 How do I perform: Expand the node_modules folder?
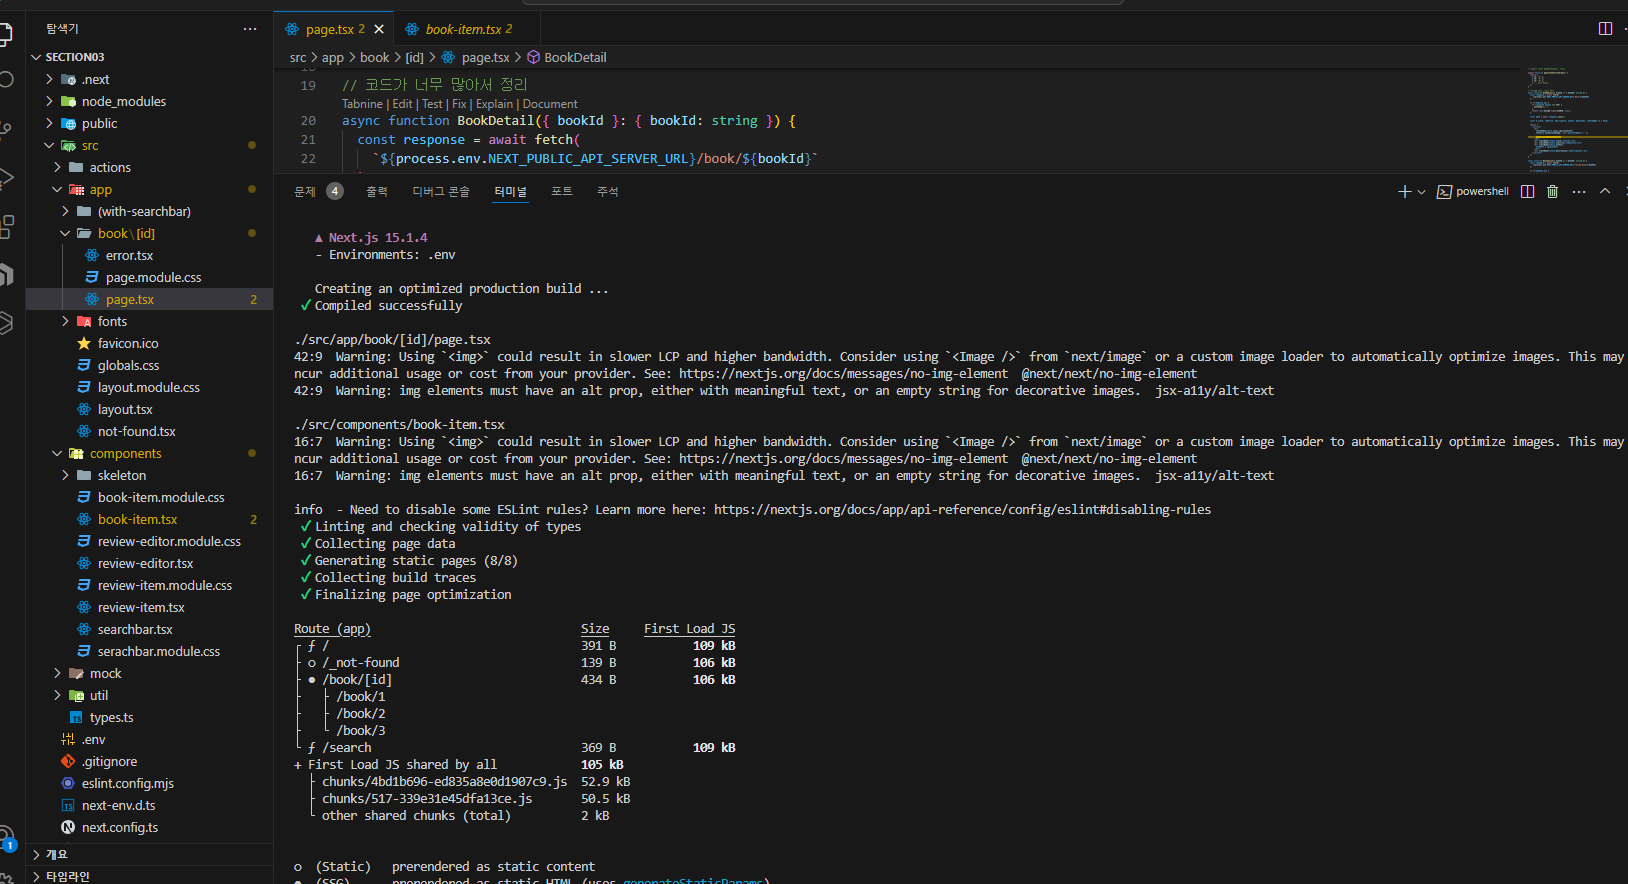point(149,101)
